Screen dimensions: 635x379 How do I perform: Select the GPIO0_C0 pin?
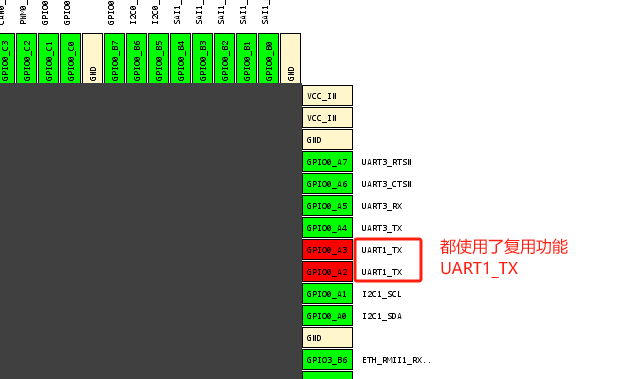tap(70, 58)
